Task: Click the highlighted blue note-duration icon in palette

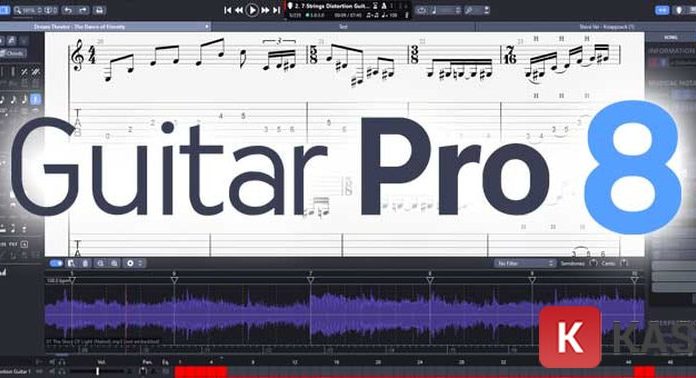Action: point(36,99)
